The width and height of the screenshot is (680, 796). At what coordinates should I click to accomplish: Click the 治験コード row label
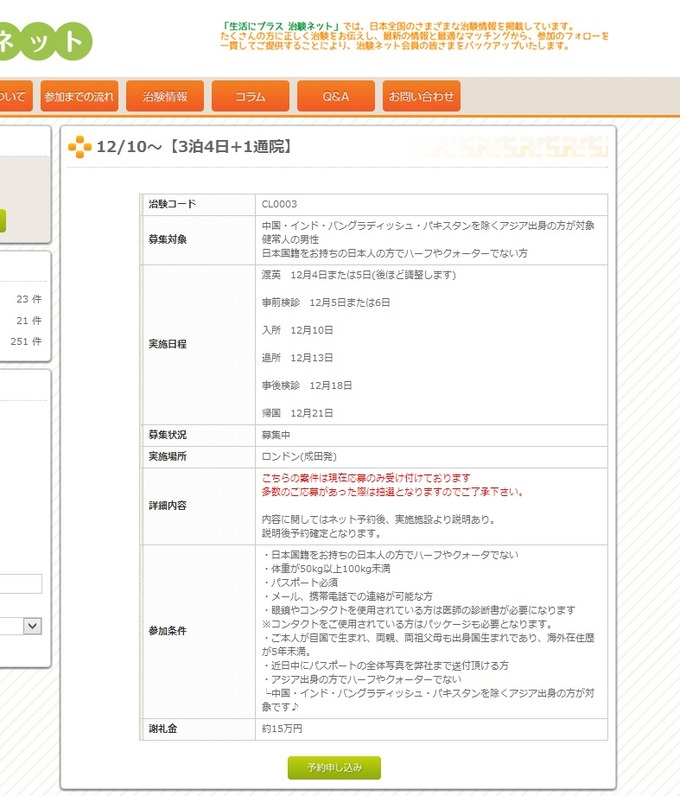[172, 204]
